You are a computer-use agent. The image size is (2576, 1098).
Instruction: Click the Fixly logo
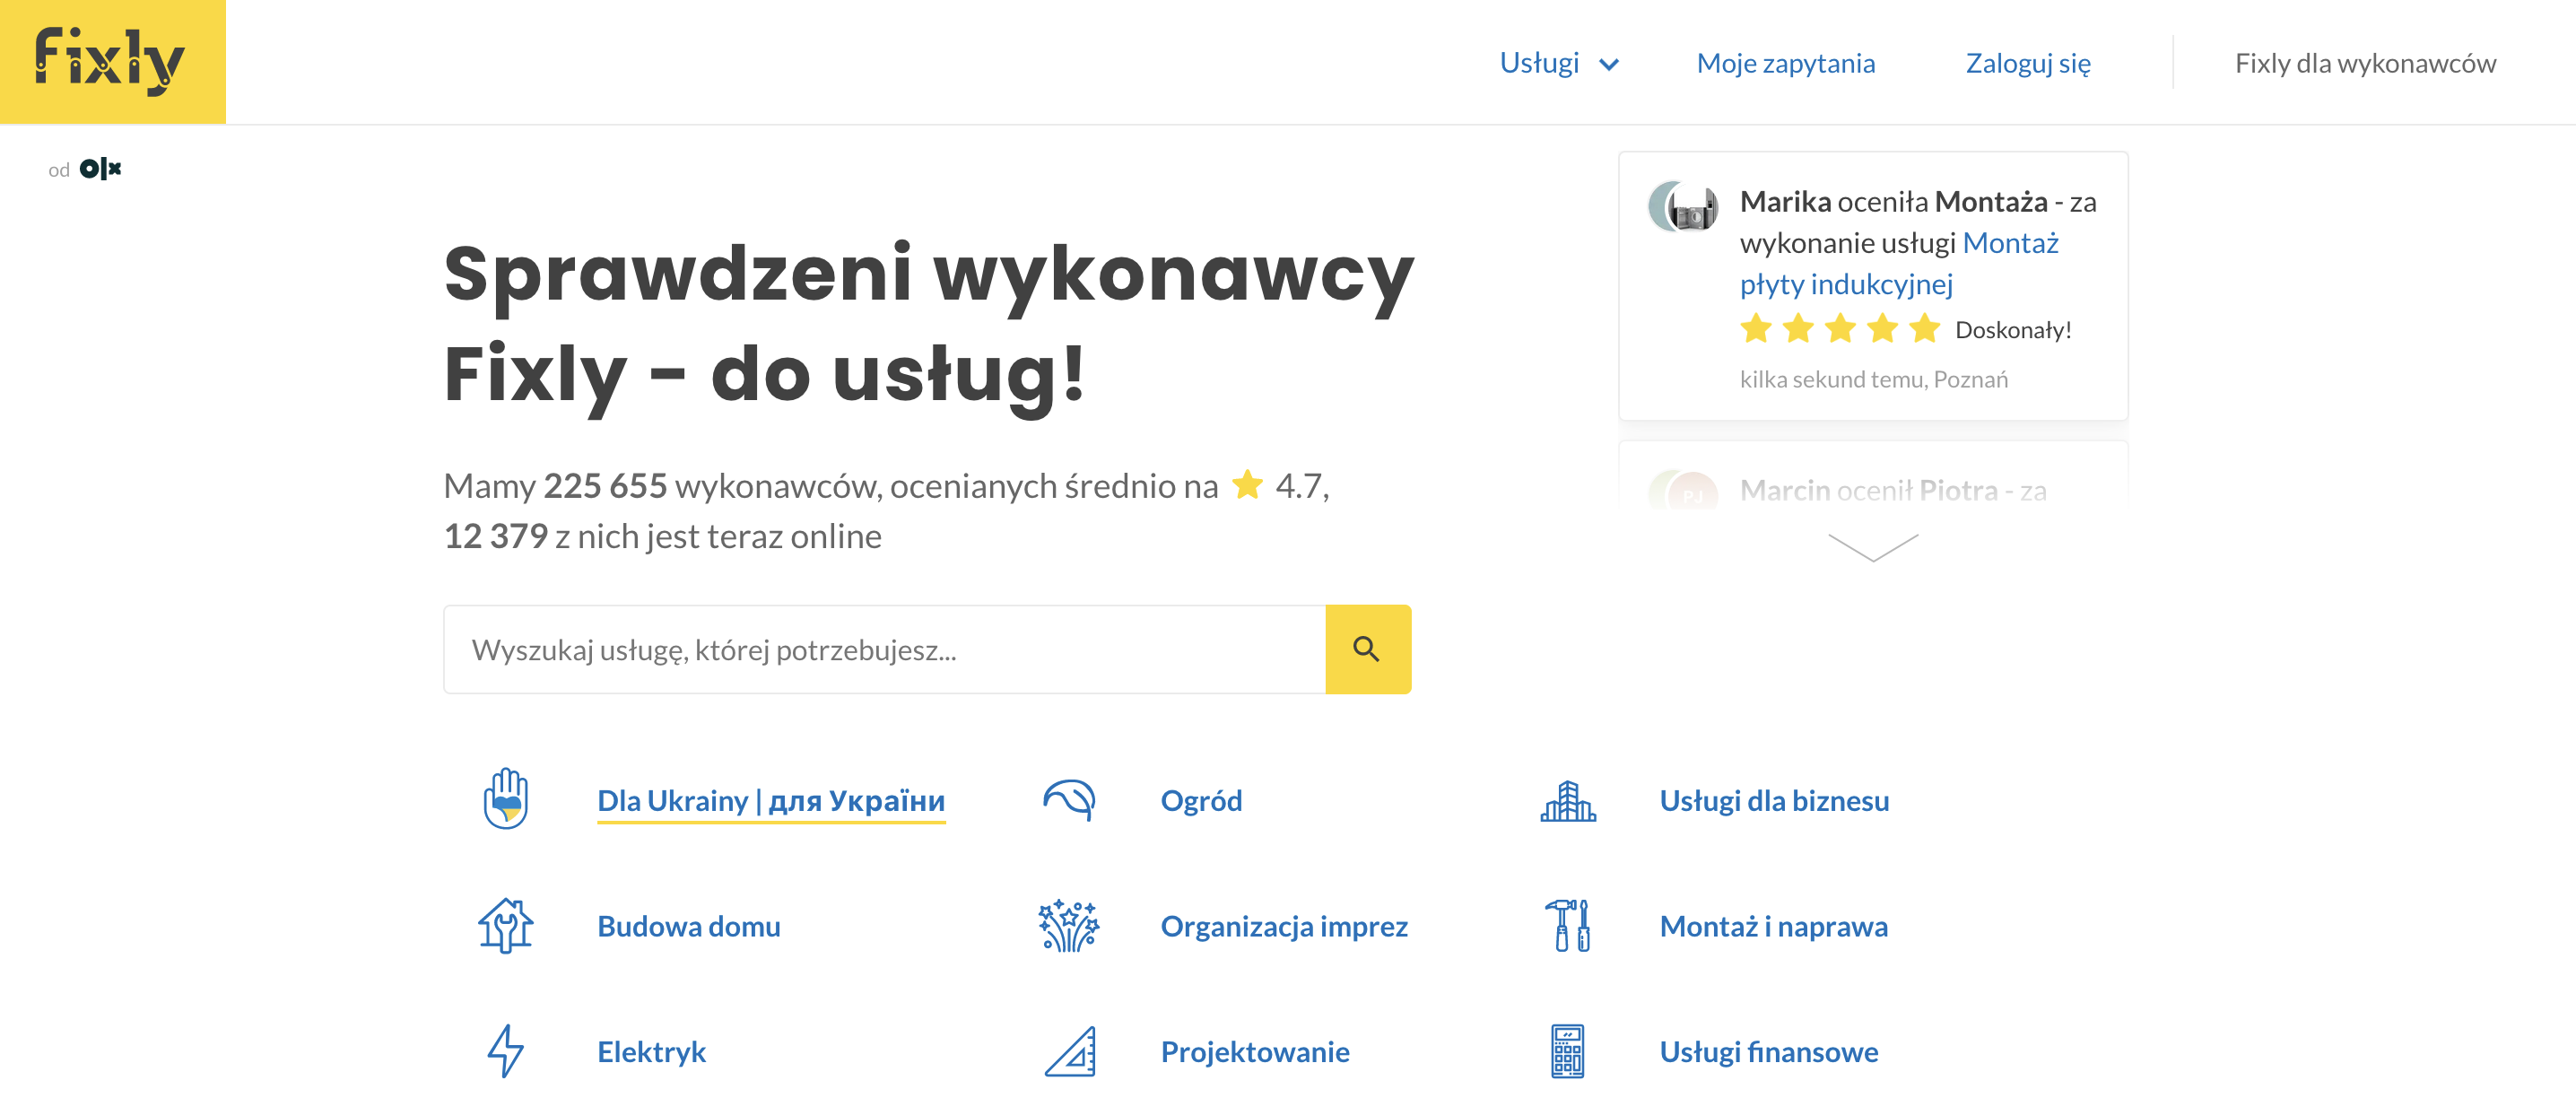coord(112,62)
